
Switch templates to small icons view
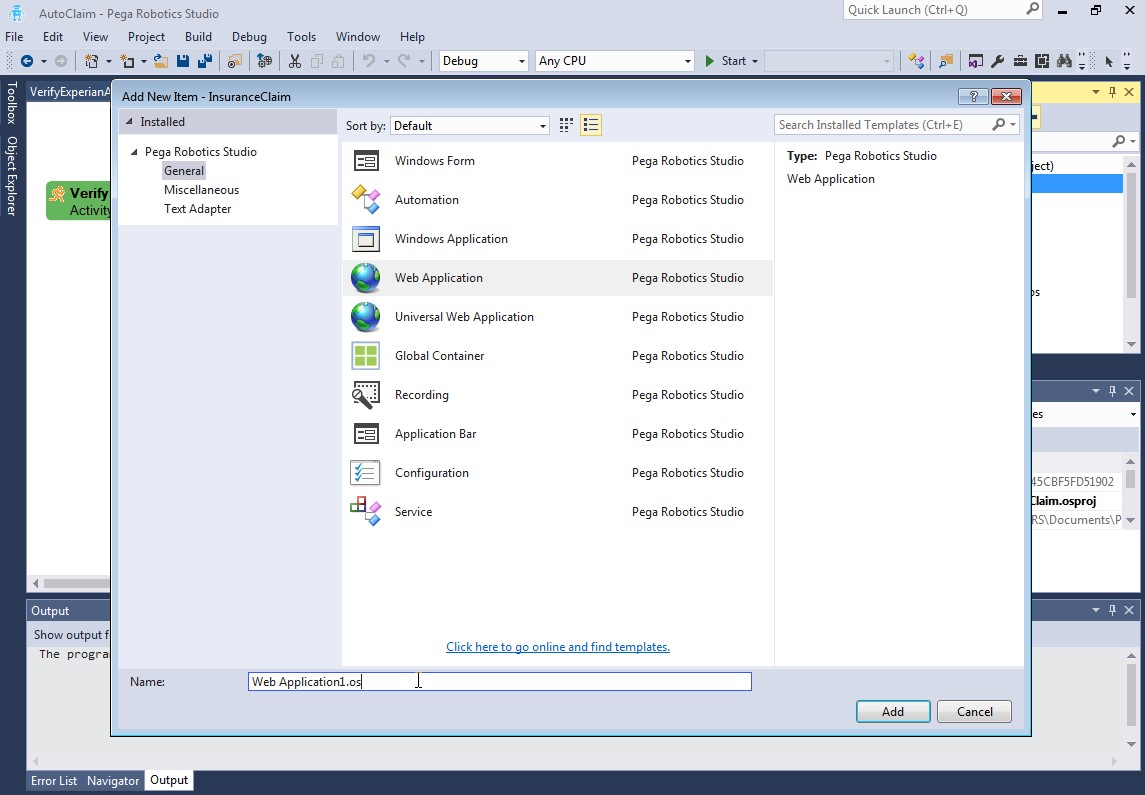tap(566, 125)
